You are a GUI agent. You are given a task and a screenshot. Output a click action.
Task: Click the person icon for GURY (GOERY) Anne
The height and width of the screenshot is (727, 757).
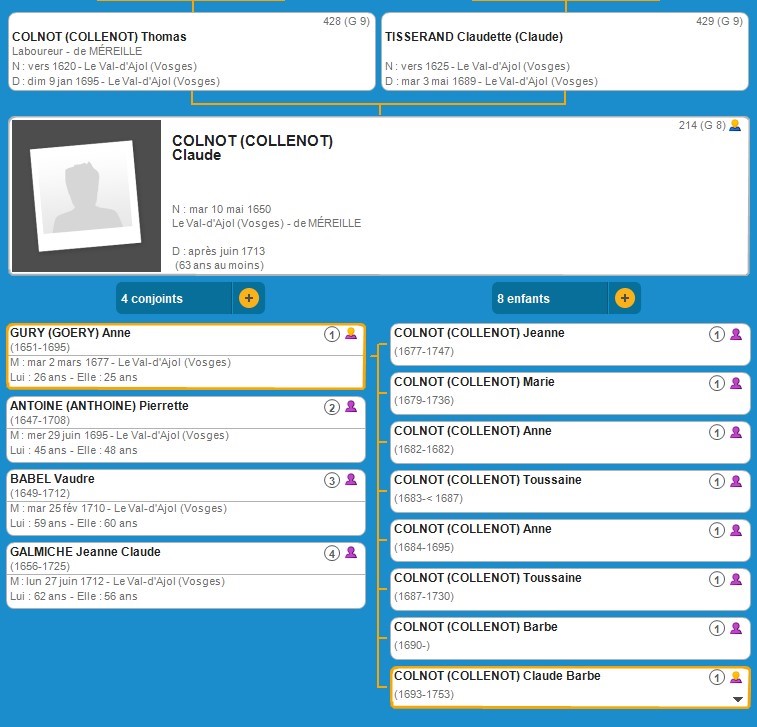351,334
